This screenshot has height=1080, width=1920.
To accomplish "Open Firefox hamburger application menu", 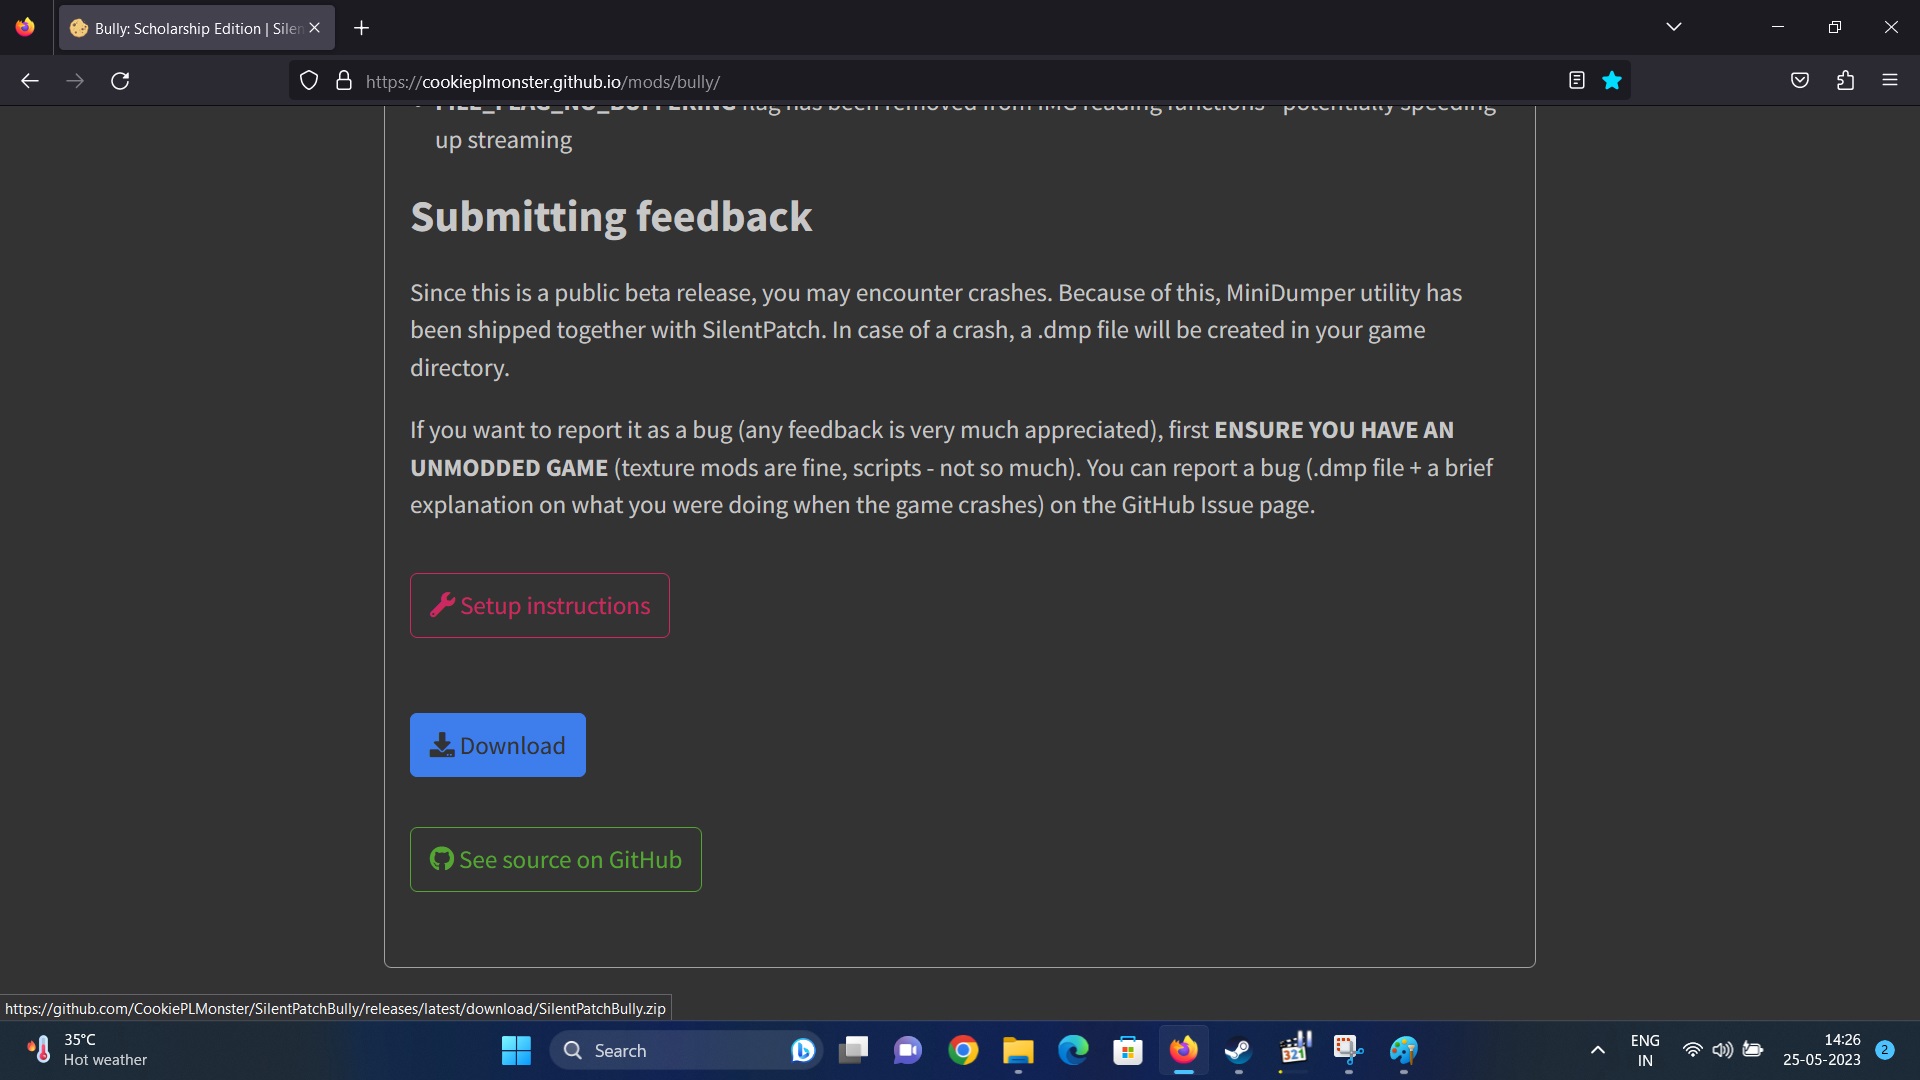I will [x=1890, y=81].
